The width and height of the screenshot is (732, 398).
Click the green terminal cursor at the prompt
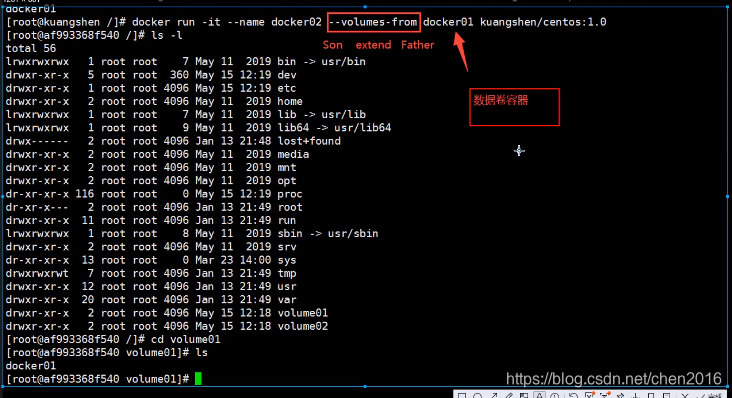198,378
